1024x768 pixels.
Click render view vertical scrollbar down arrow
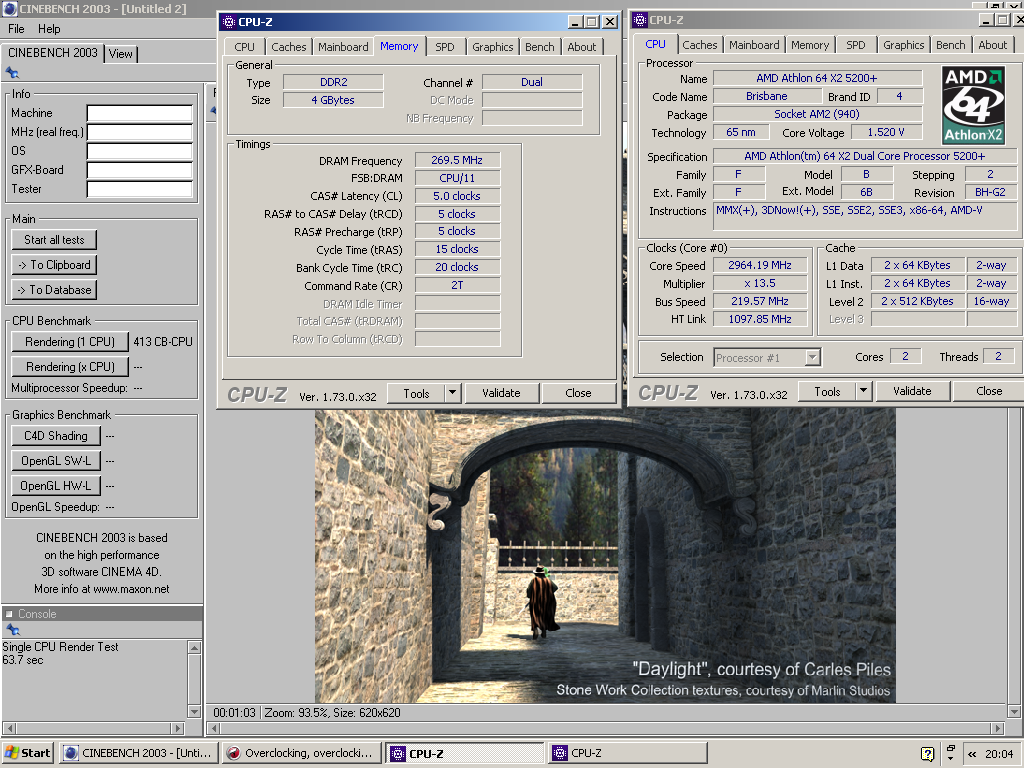click(1014, 712)
